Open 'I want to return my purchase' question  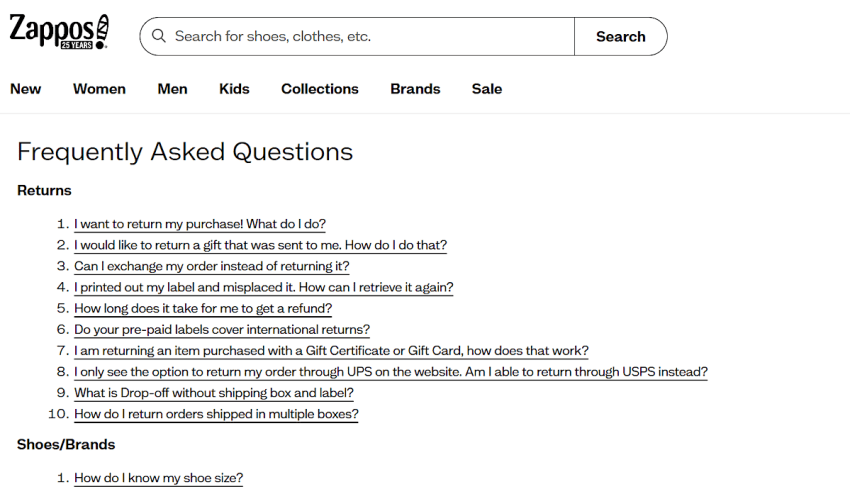200,224
